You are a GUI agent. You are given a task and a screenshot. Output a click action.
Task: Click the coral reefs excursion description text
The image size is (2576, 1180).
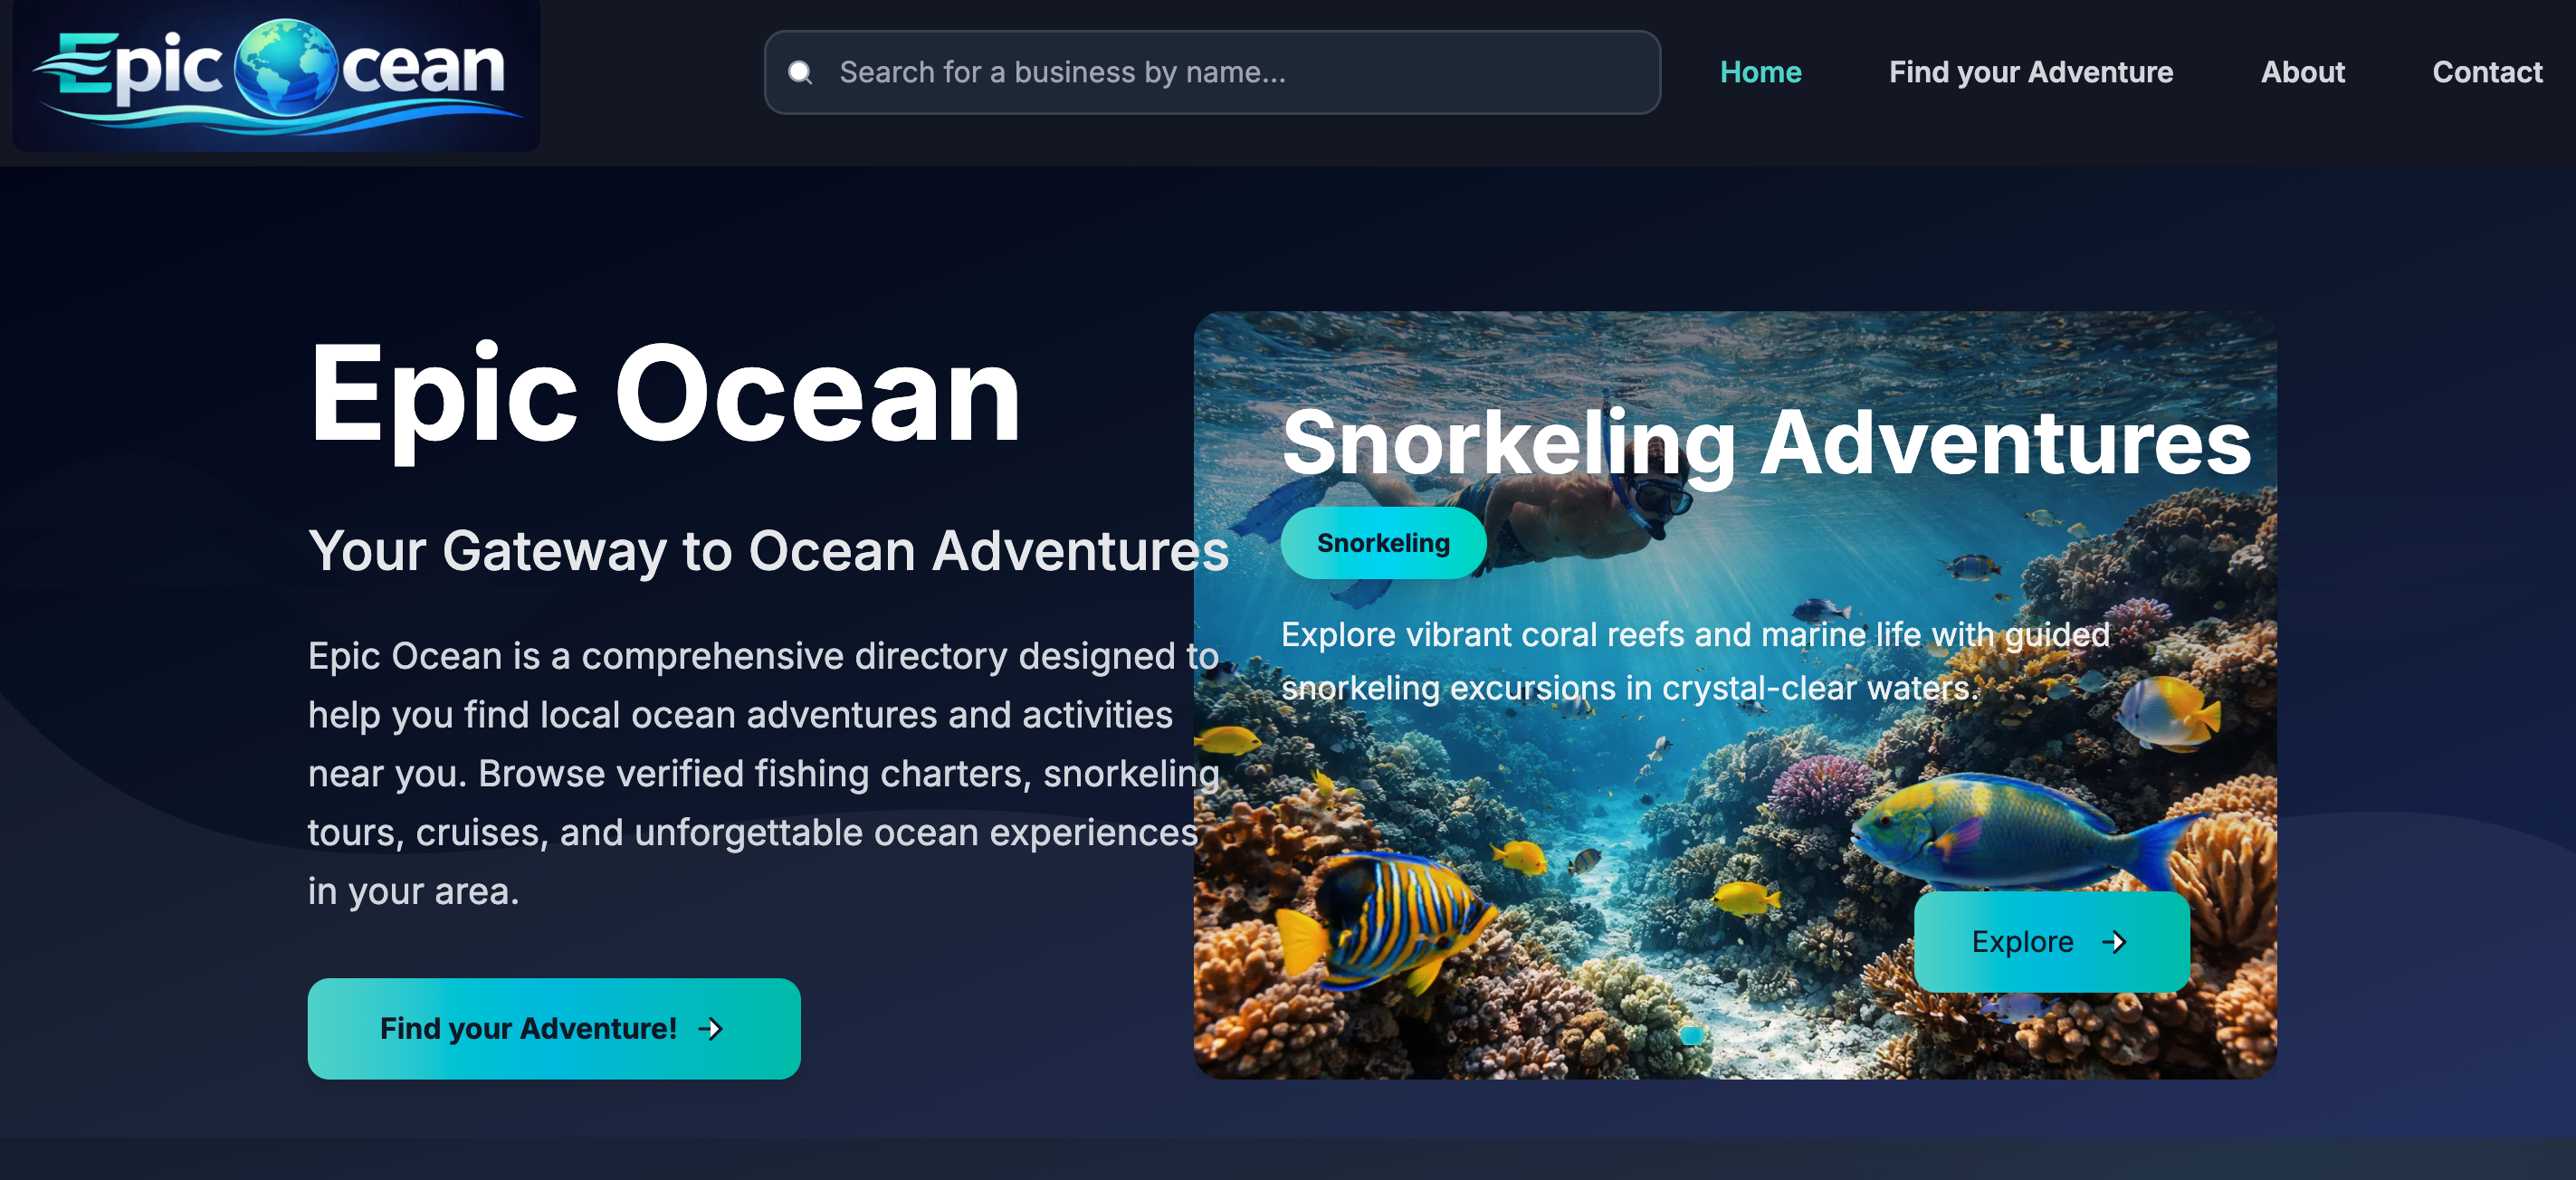tap(1695, 661)
